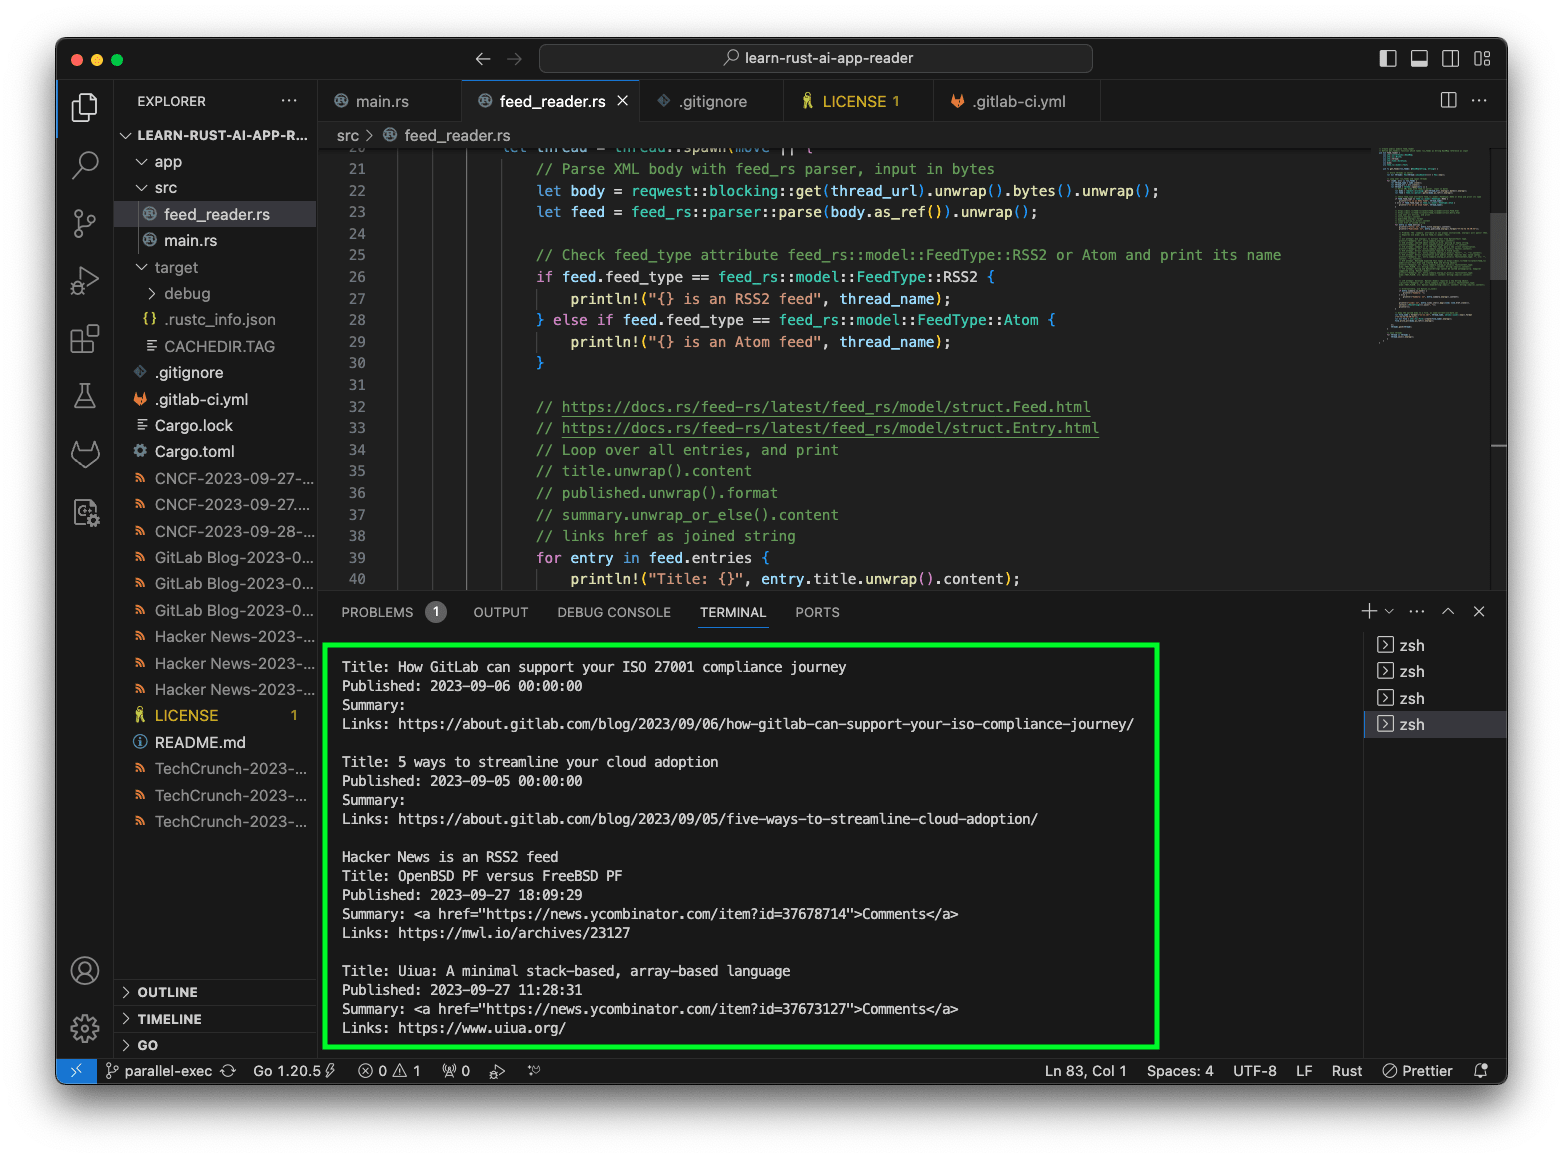Screen dimensions: 1563x1158
Task: Open the notifications bell
Action: [1481, 1071]
